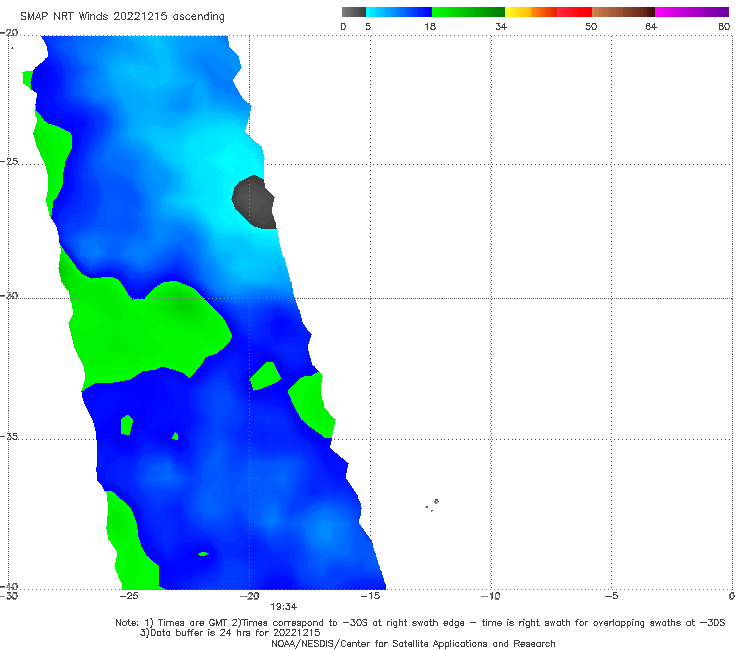Click the color bar label '64'
The height and width of the screenshot is (650, 740).
coord(651,27)
